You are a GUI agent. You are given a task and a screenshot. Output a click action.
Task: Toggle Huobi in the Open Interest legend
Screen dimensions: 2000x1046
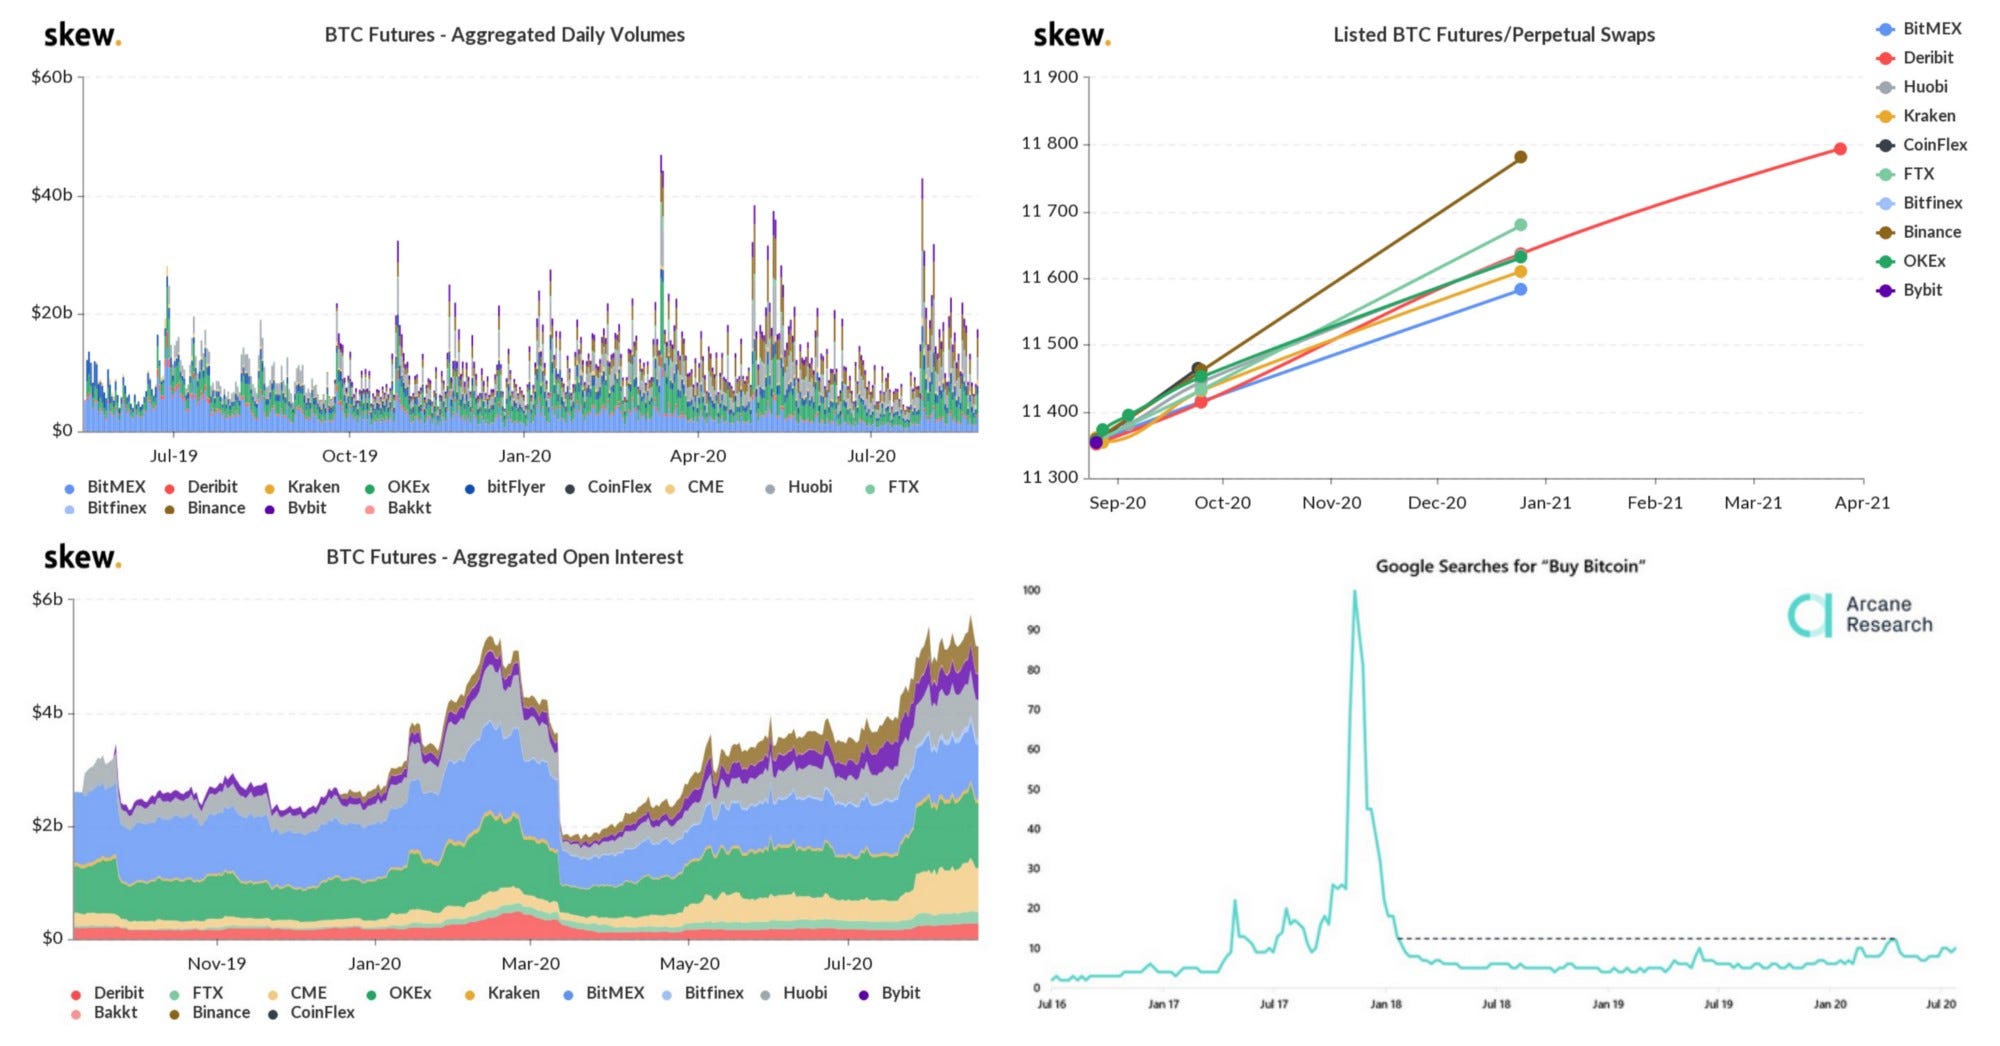(794, 993)
